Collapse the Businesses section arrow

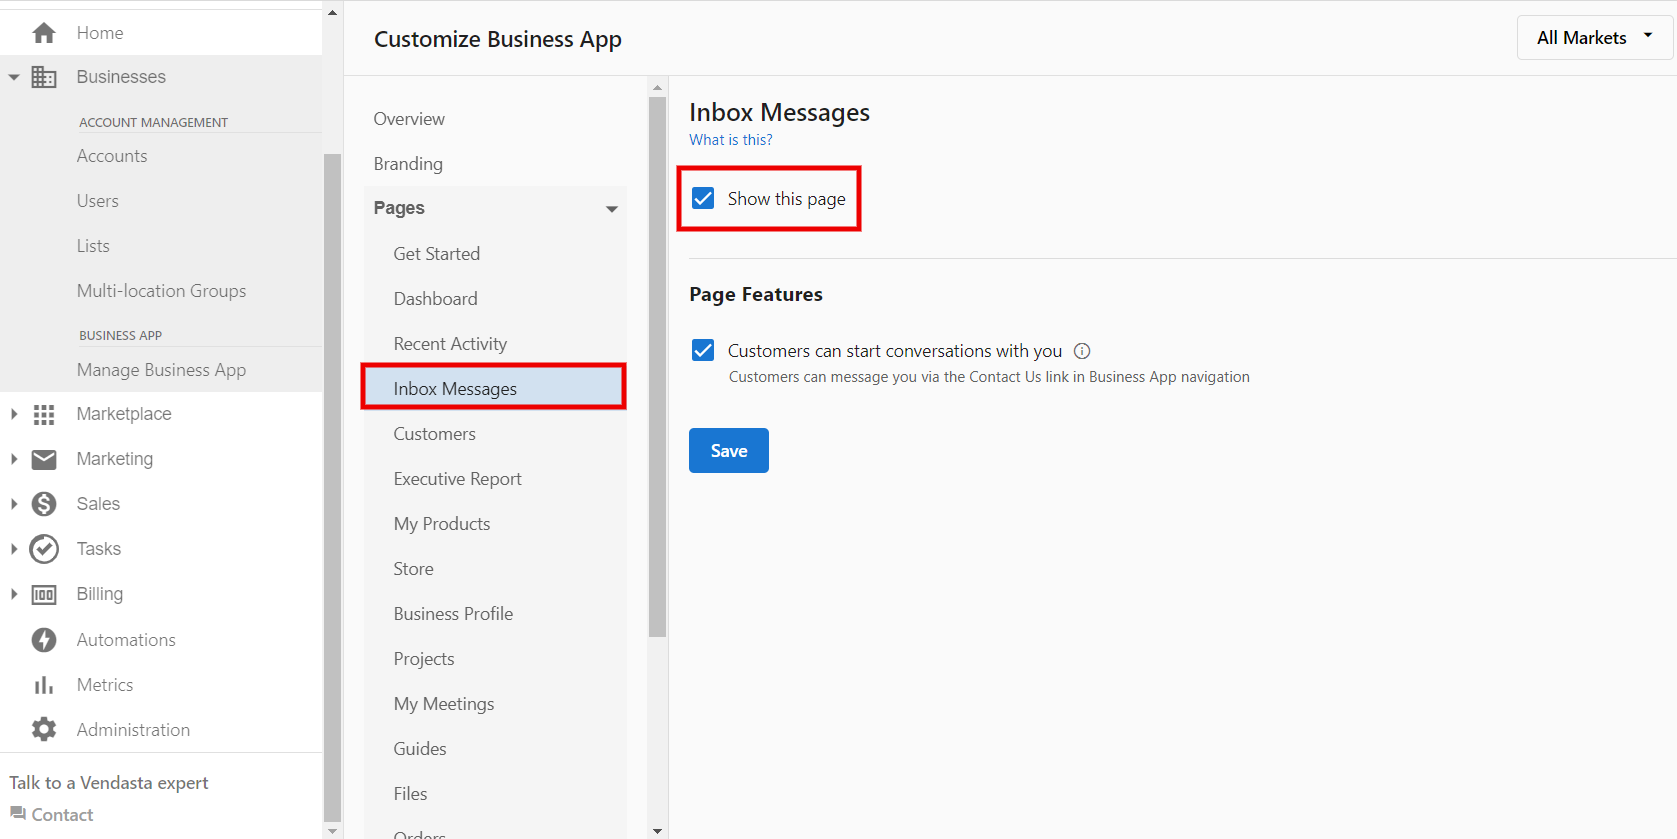[14, 77]
